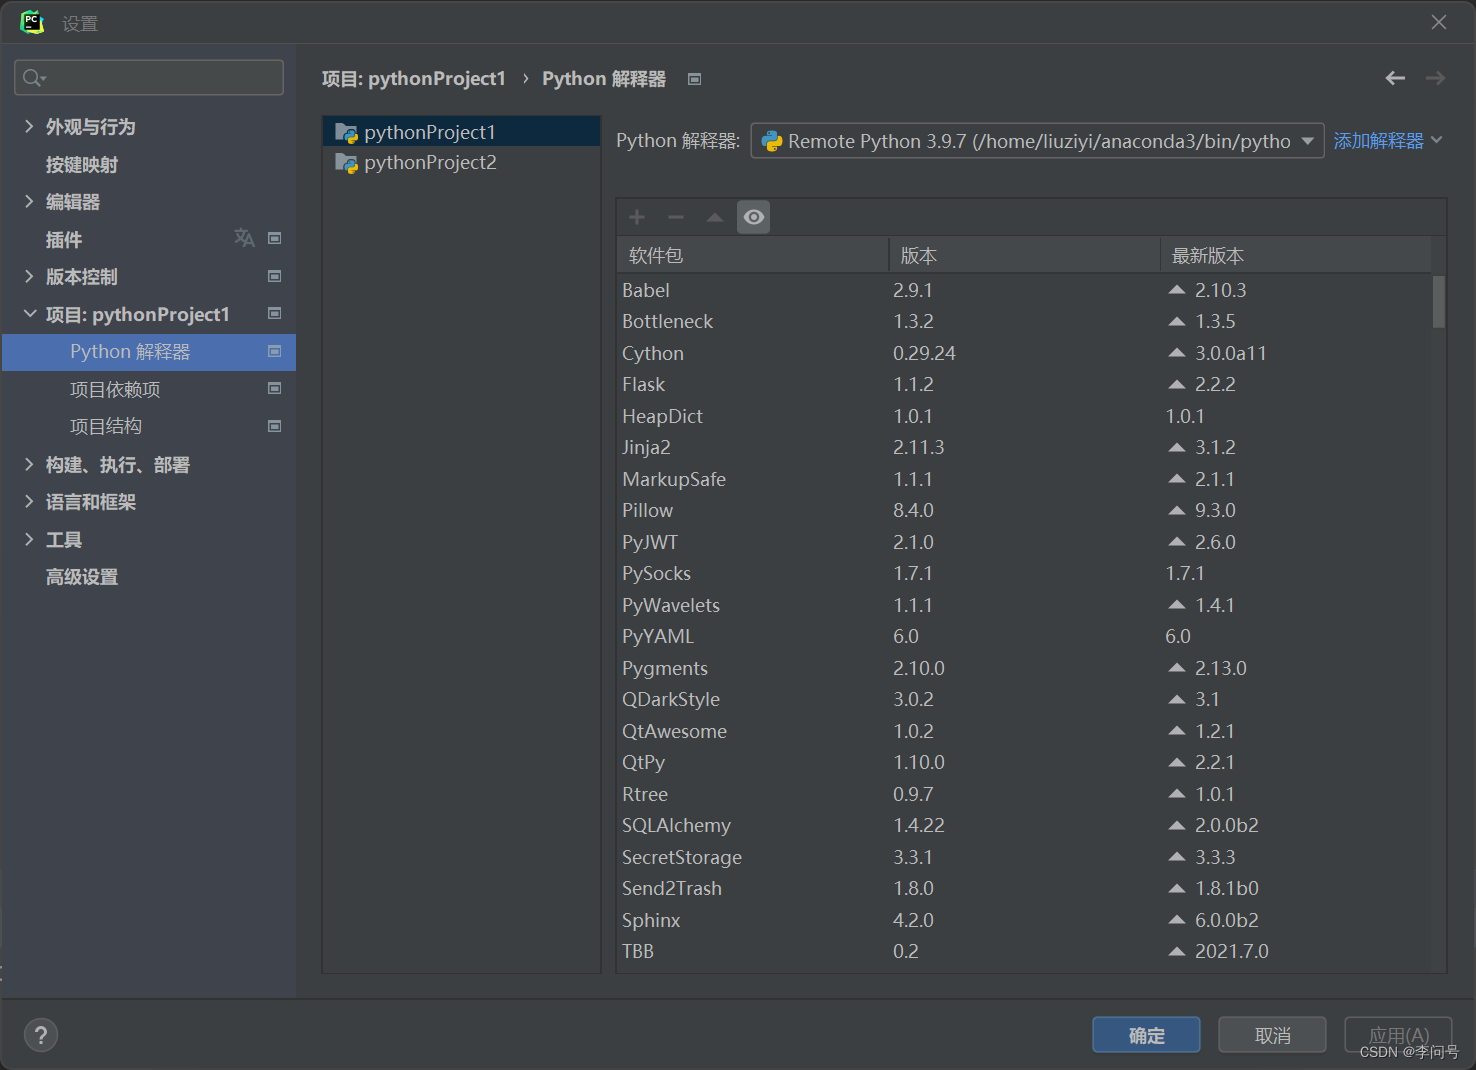
Task: Select pythonProject2 in the project list
Action: pos(461,162)
